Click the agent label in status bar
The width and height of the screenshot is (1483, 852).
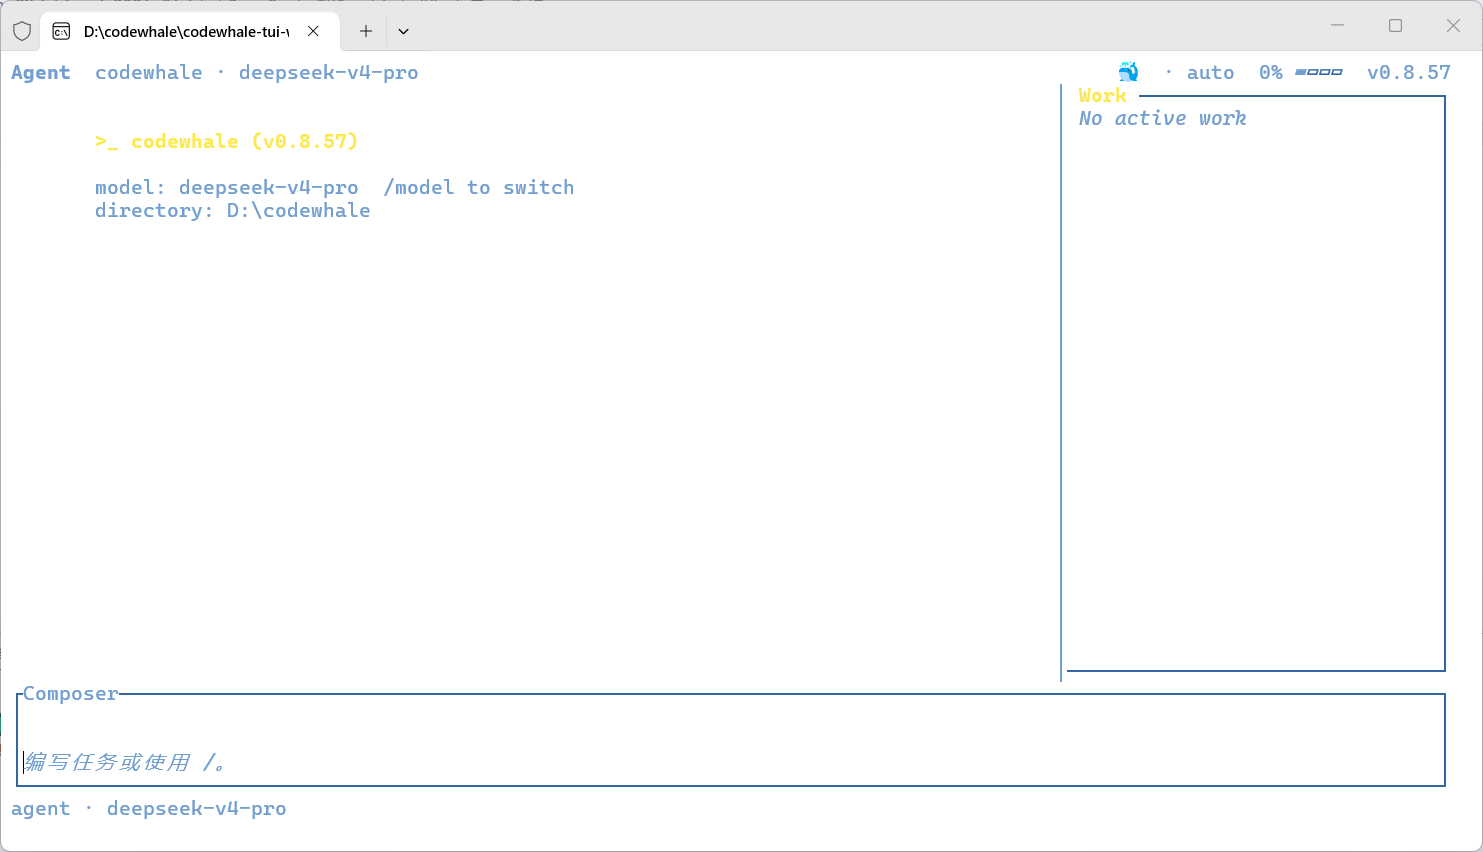[x=41, y=808]
